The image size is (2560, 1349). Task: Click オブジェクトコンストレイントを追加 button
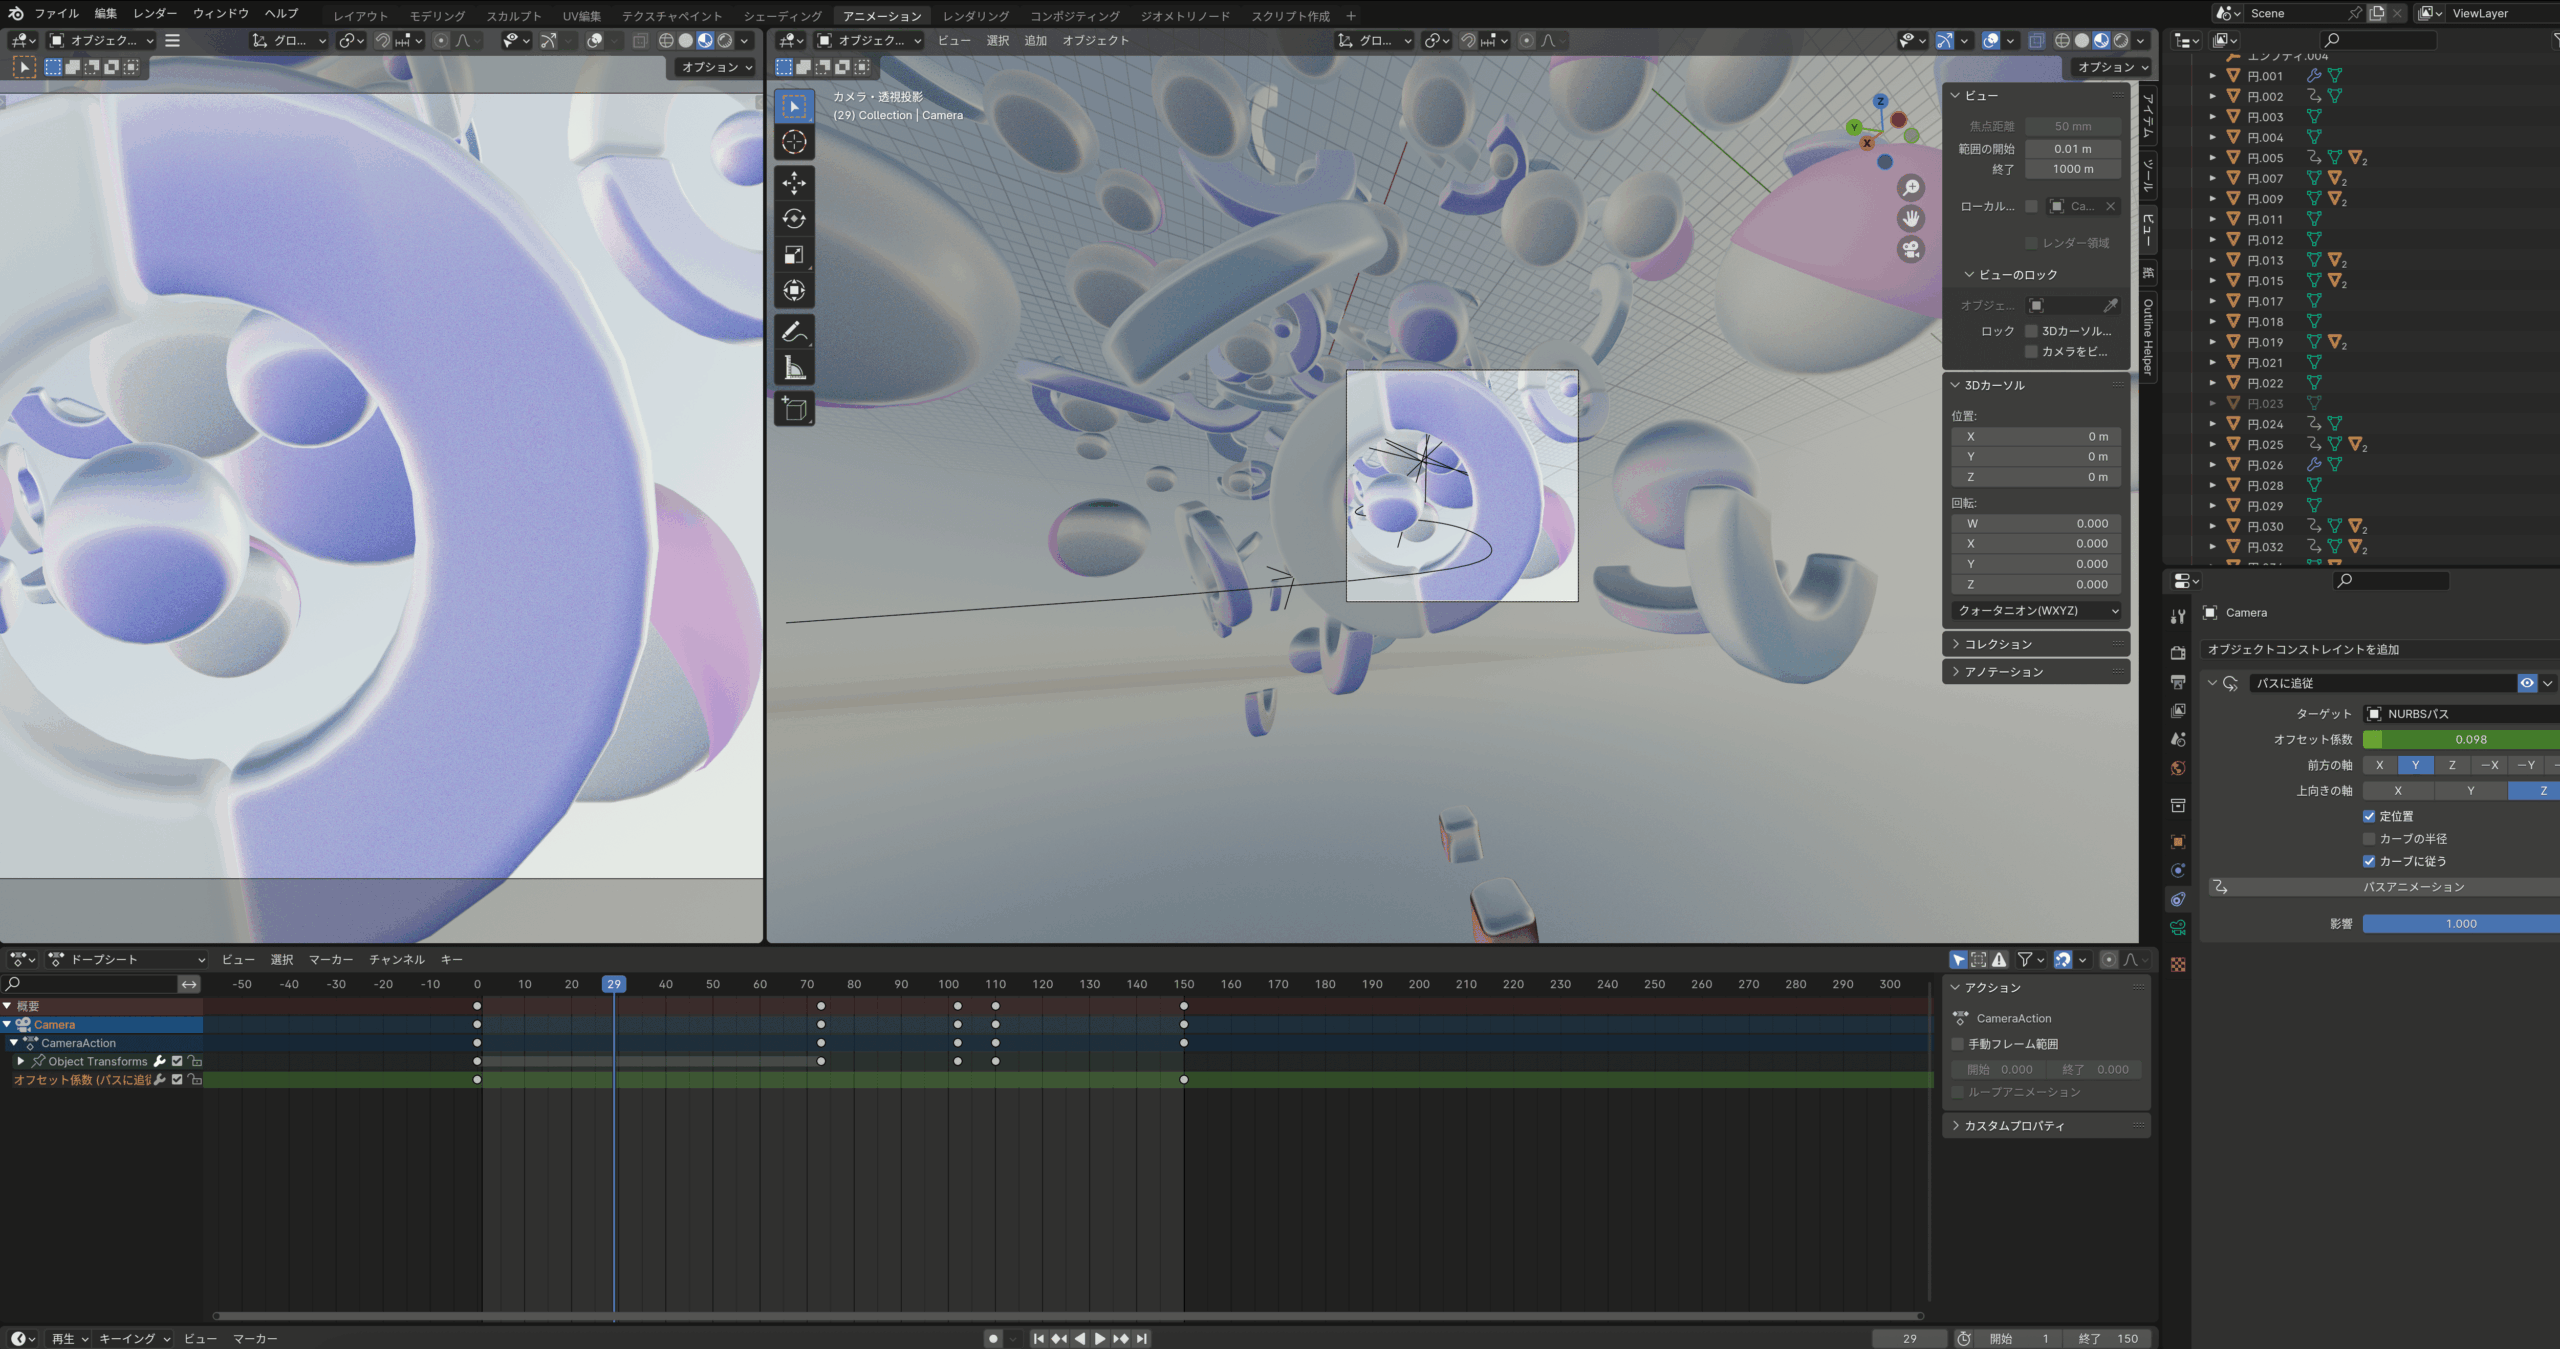(2303, 649)
